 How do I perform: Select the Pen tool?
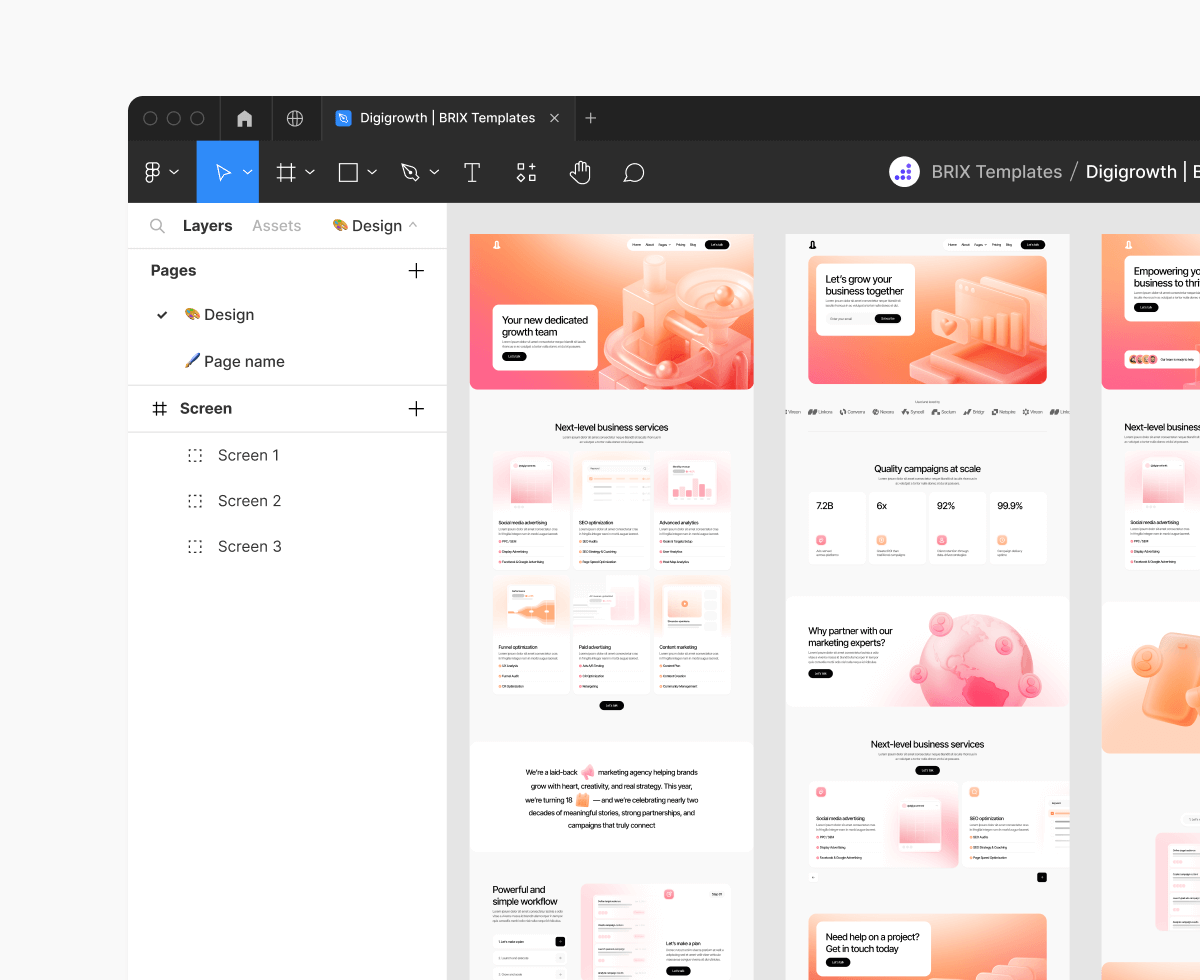coord(410,172)
